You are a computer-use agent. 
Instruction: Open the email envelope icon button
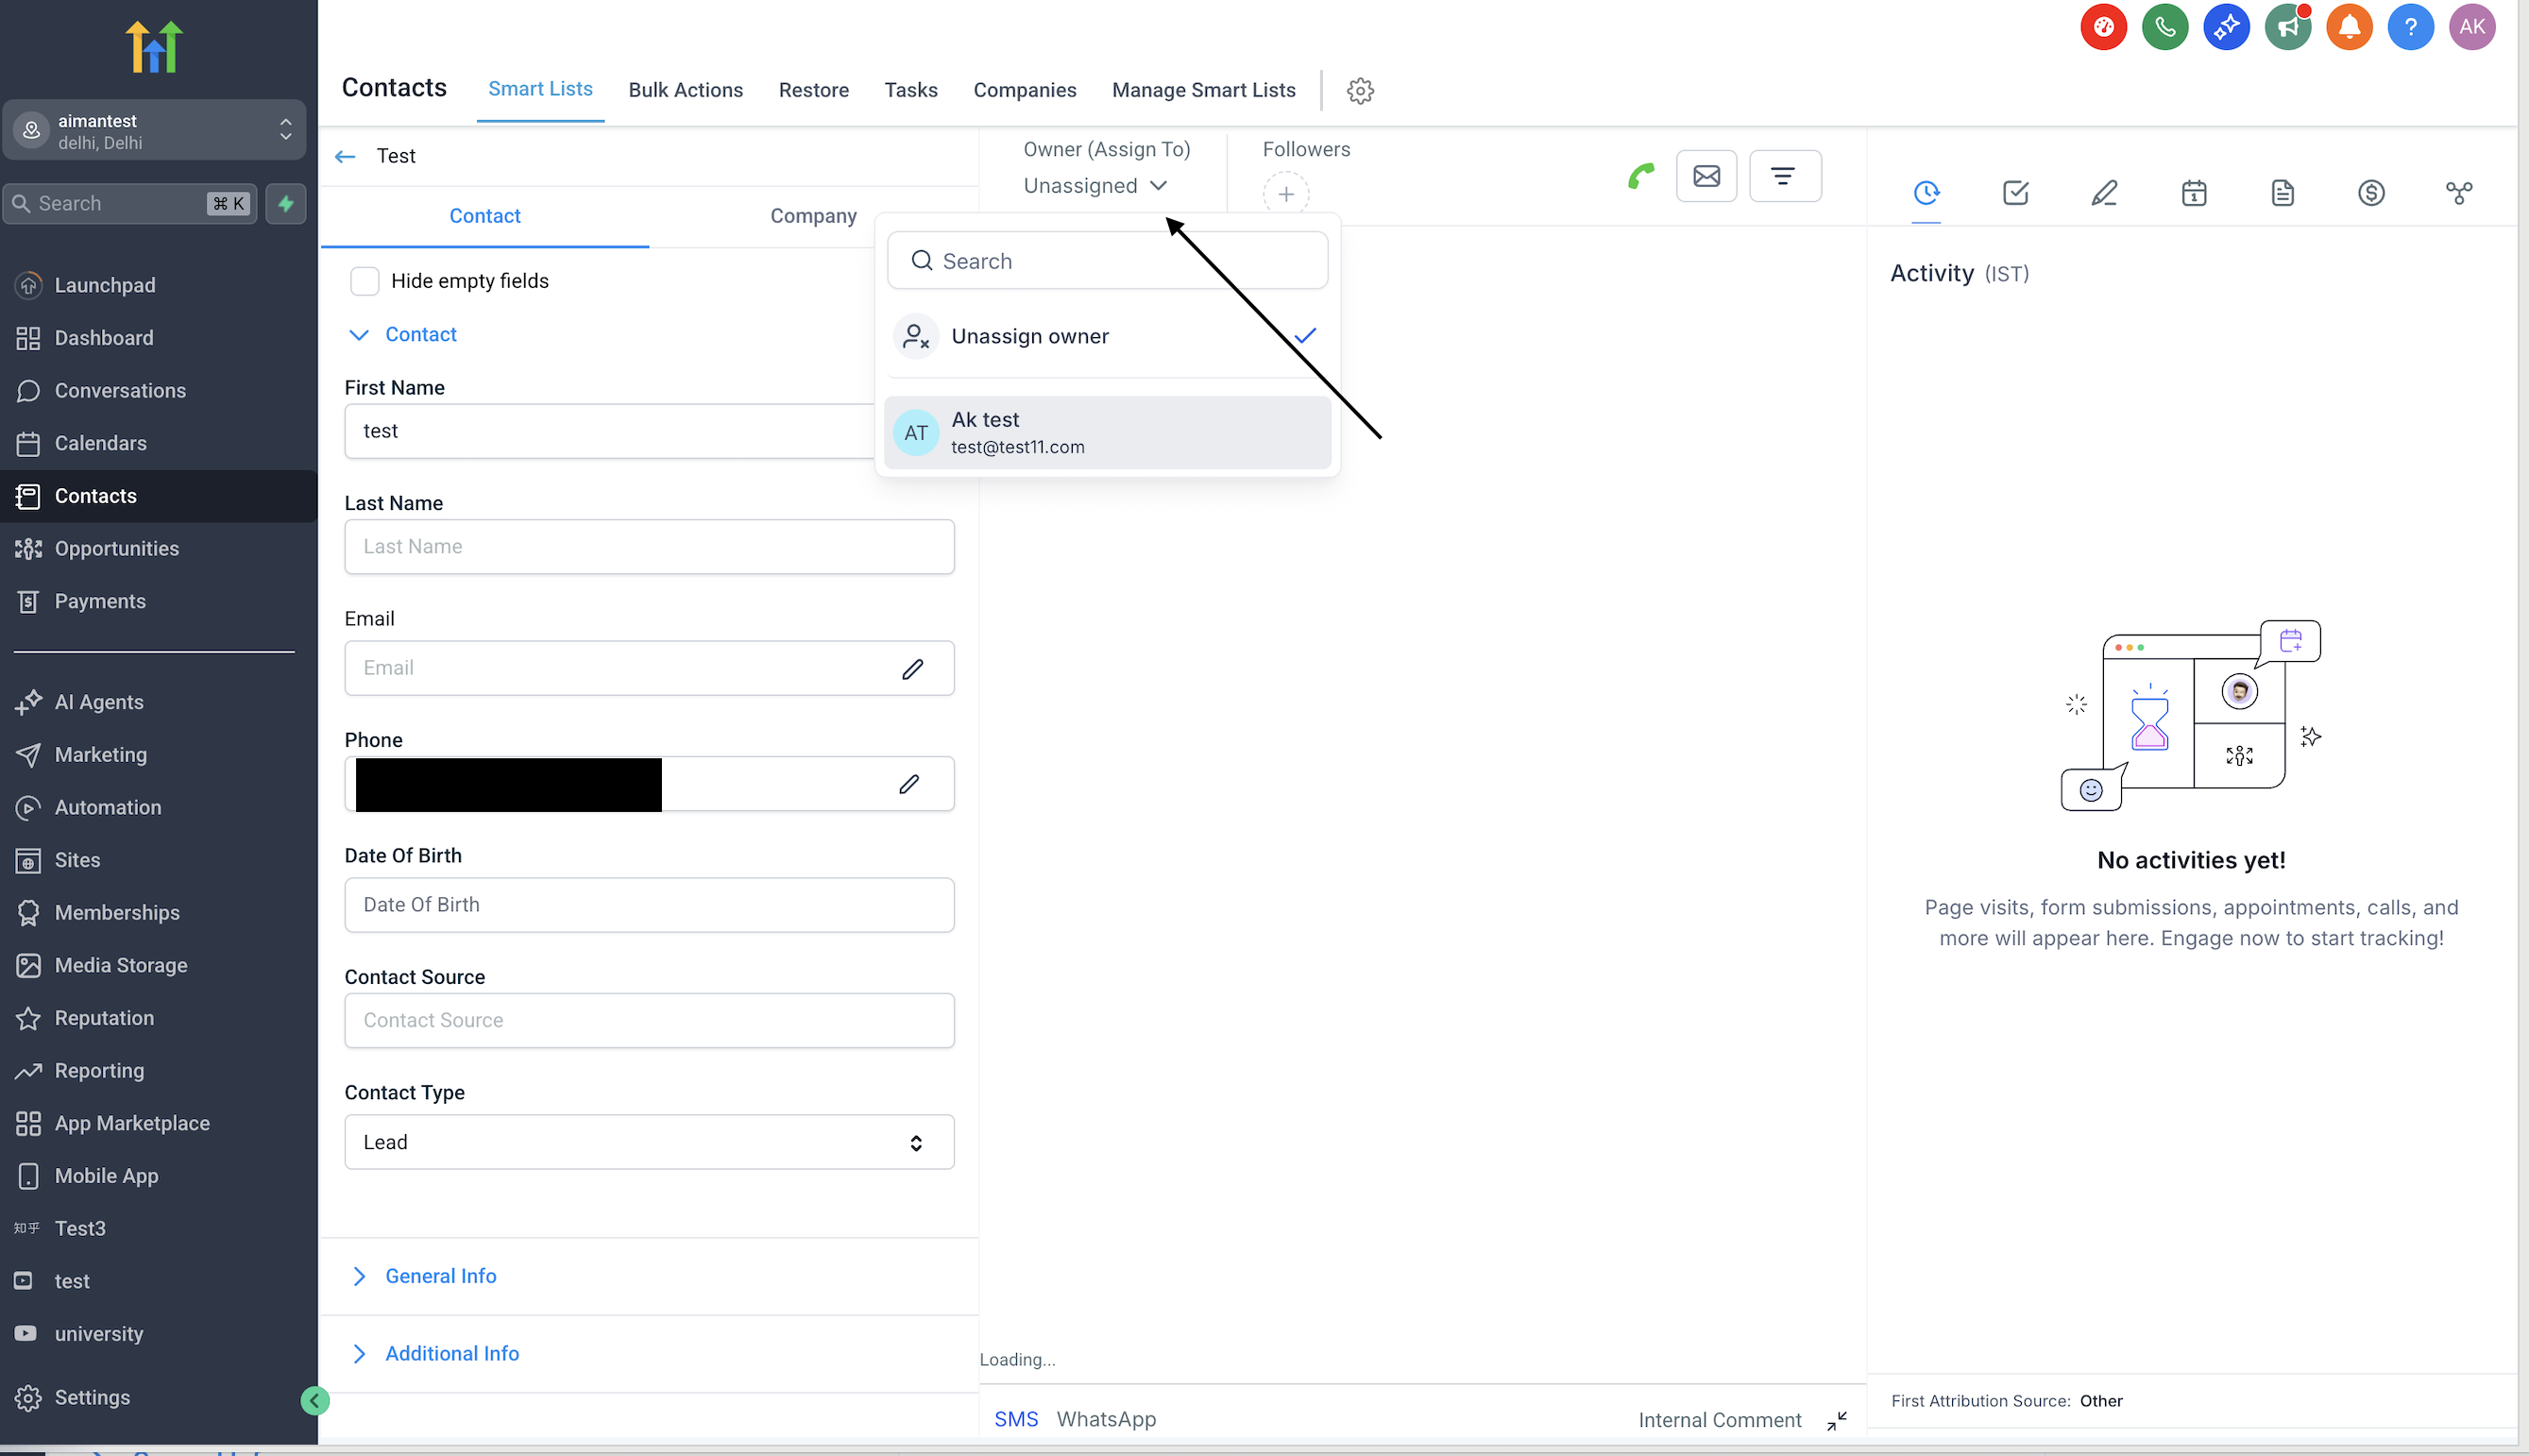pos(1706,177)
